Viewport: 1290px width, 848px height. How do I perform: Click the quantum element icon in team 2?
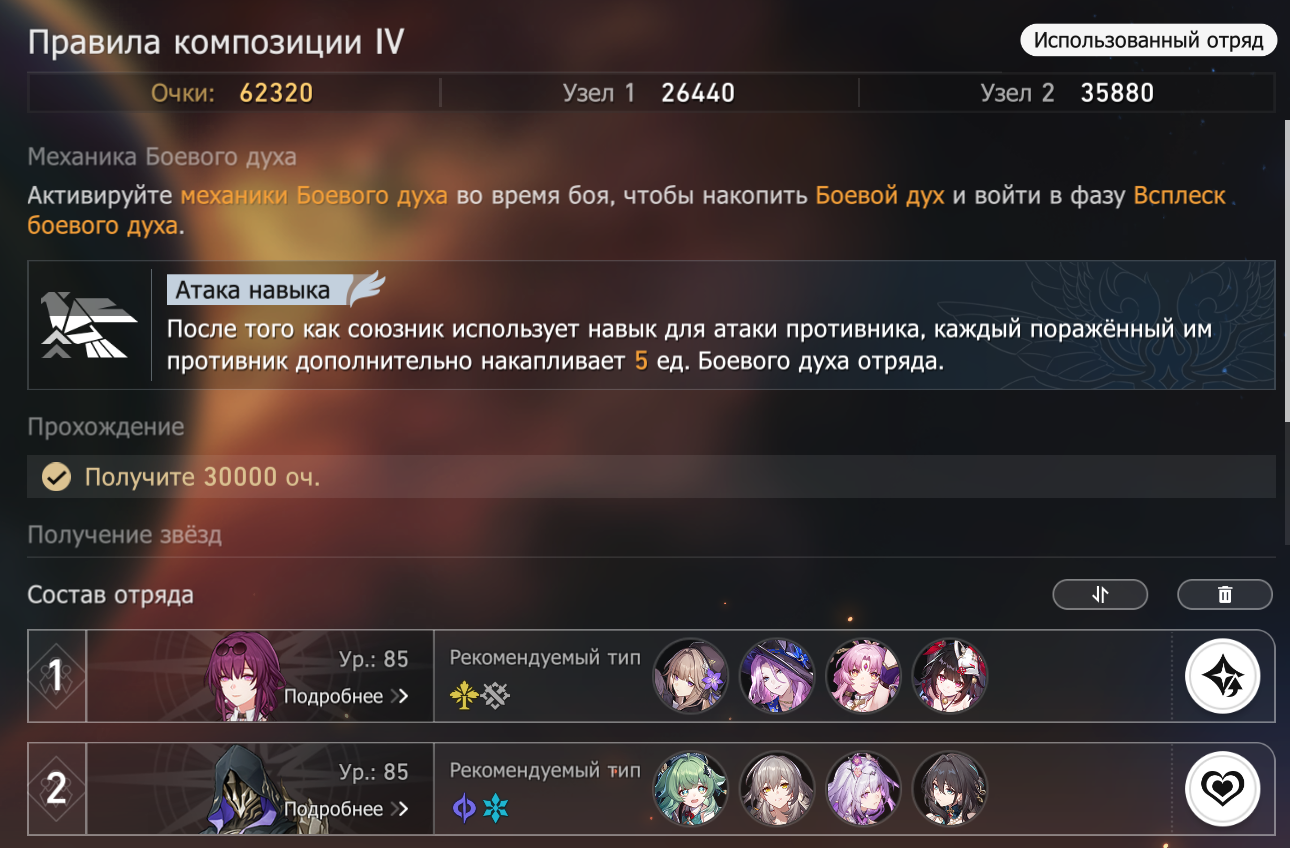tap(464, 808)
